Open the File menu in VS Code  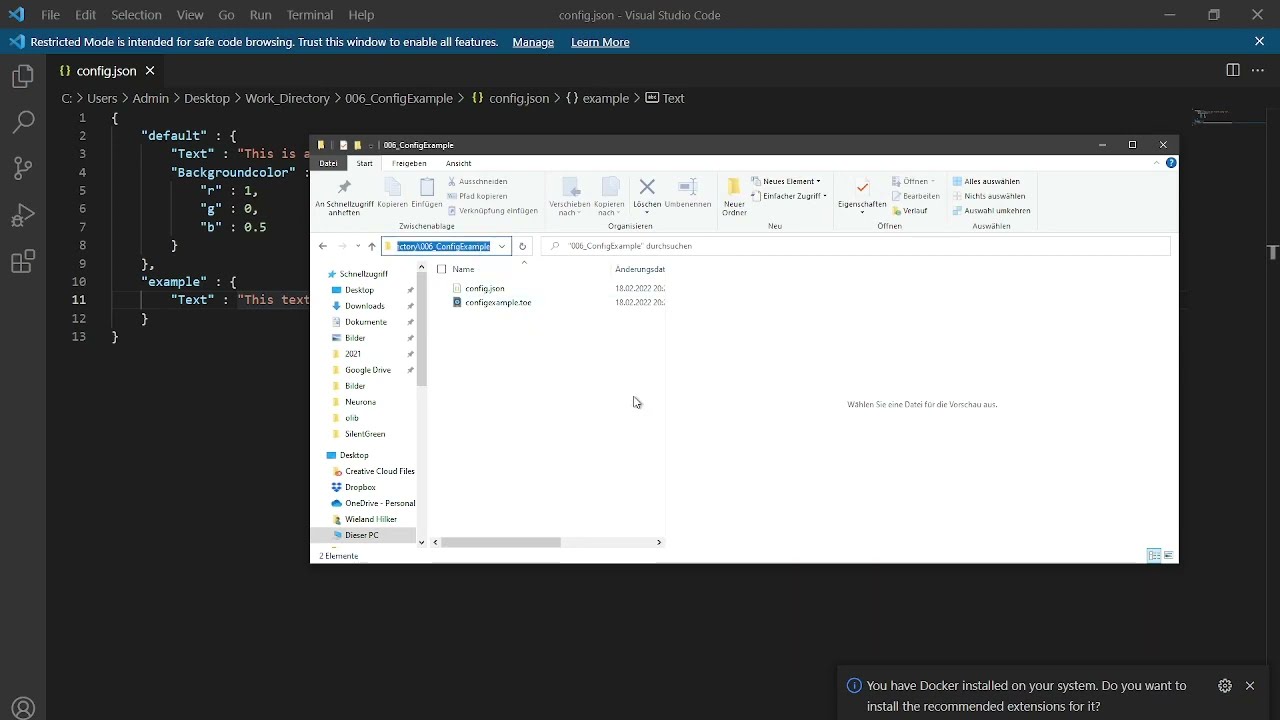tap(50, 15)
